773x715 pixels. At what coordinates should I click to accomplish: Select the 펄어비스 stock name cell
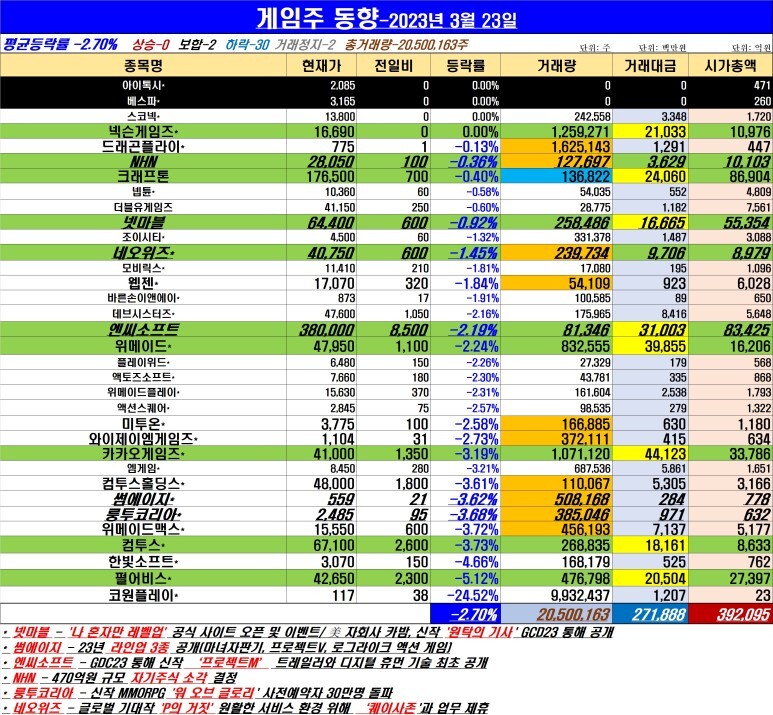(143, 578)
